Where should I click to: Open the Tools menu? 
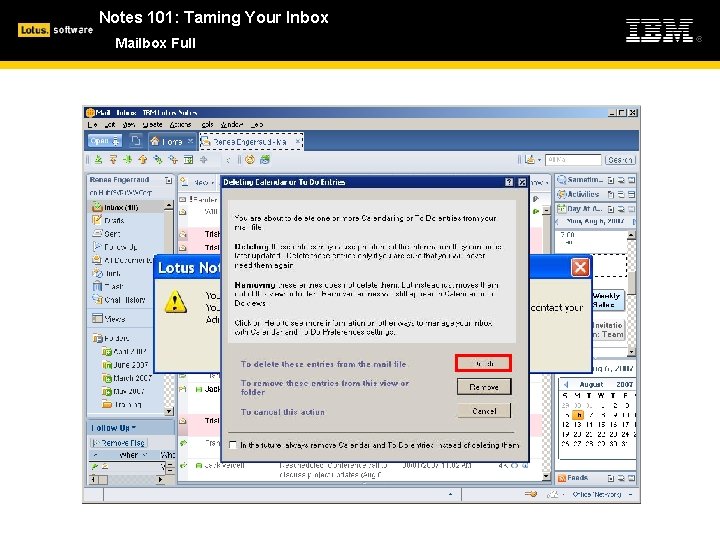tap(208, 124)
